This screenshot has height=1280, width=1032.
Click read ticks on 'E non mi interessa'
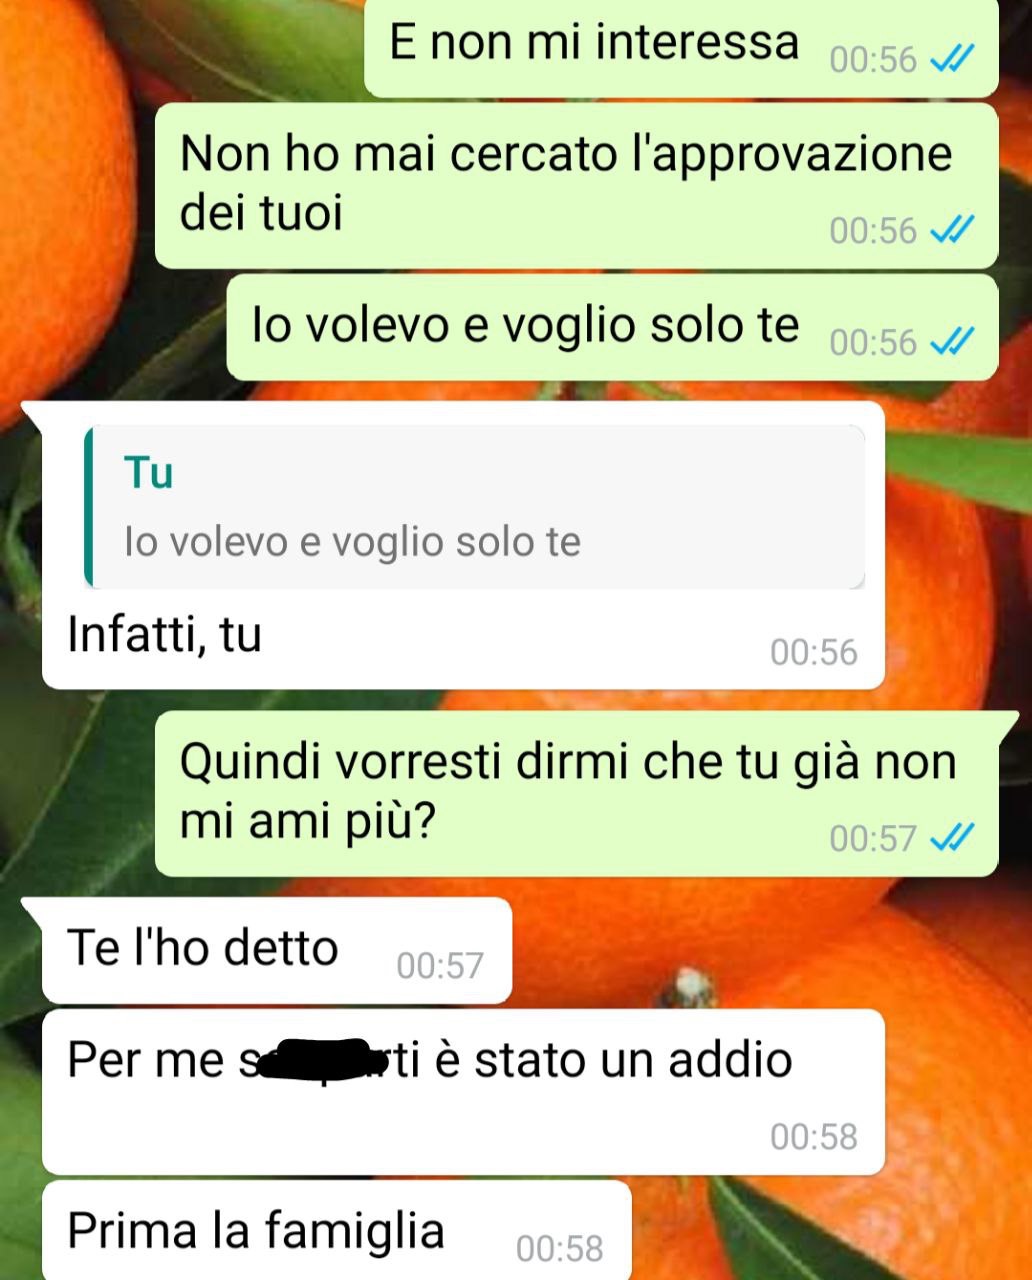pos(951,60)
